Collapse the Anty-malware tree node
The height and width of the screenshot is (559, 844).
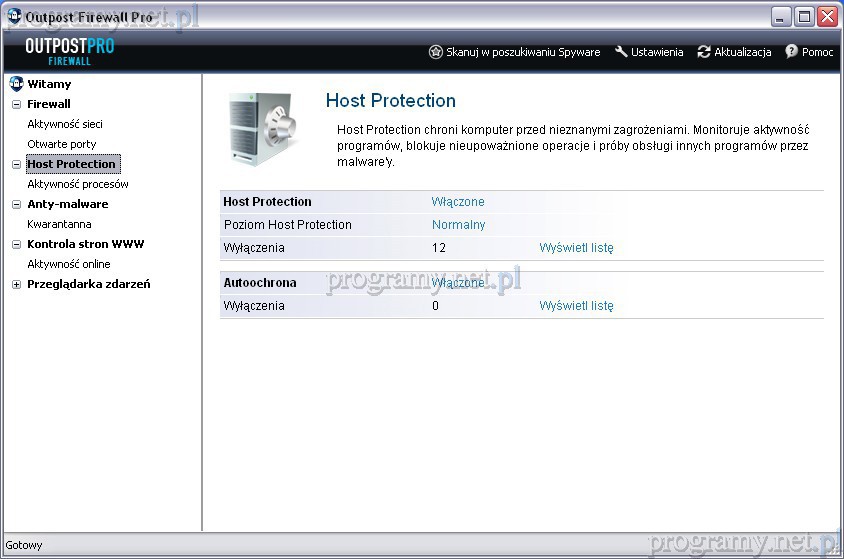point(16,204)
